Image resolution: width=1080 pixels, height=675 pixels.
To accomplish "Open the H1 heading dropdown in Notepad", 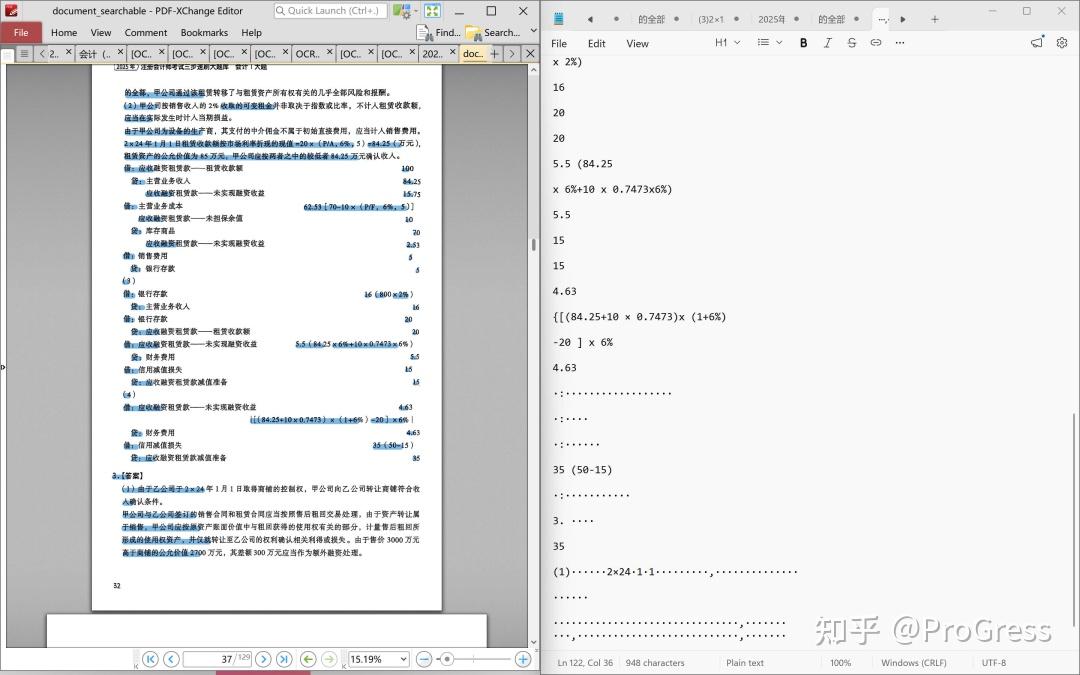I will (x=727, y=43).
